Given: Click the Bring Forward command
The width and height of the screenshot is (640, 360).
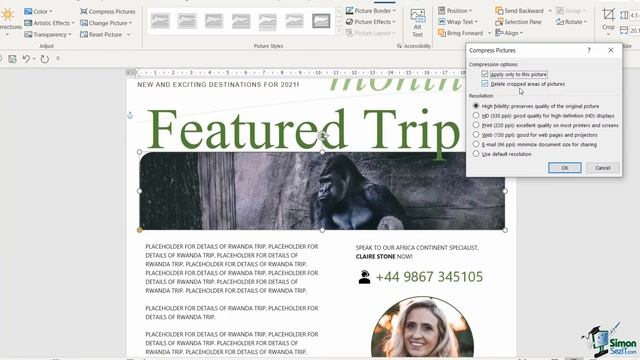Looking at the screenshot, I should click(460, 33).
